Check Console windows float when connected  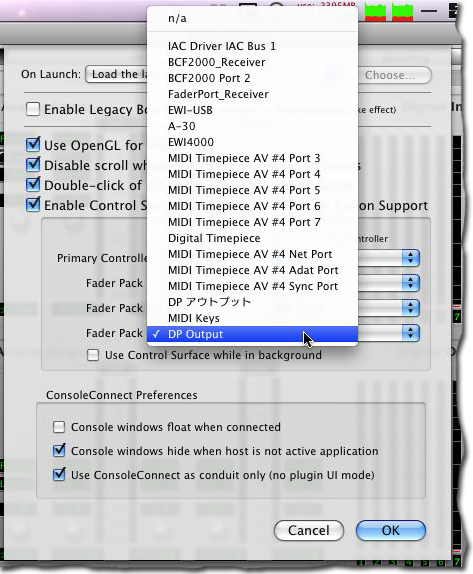coord(59,427)
